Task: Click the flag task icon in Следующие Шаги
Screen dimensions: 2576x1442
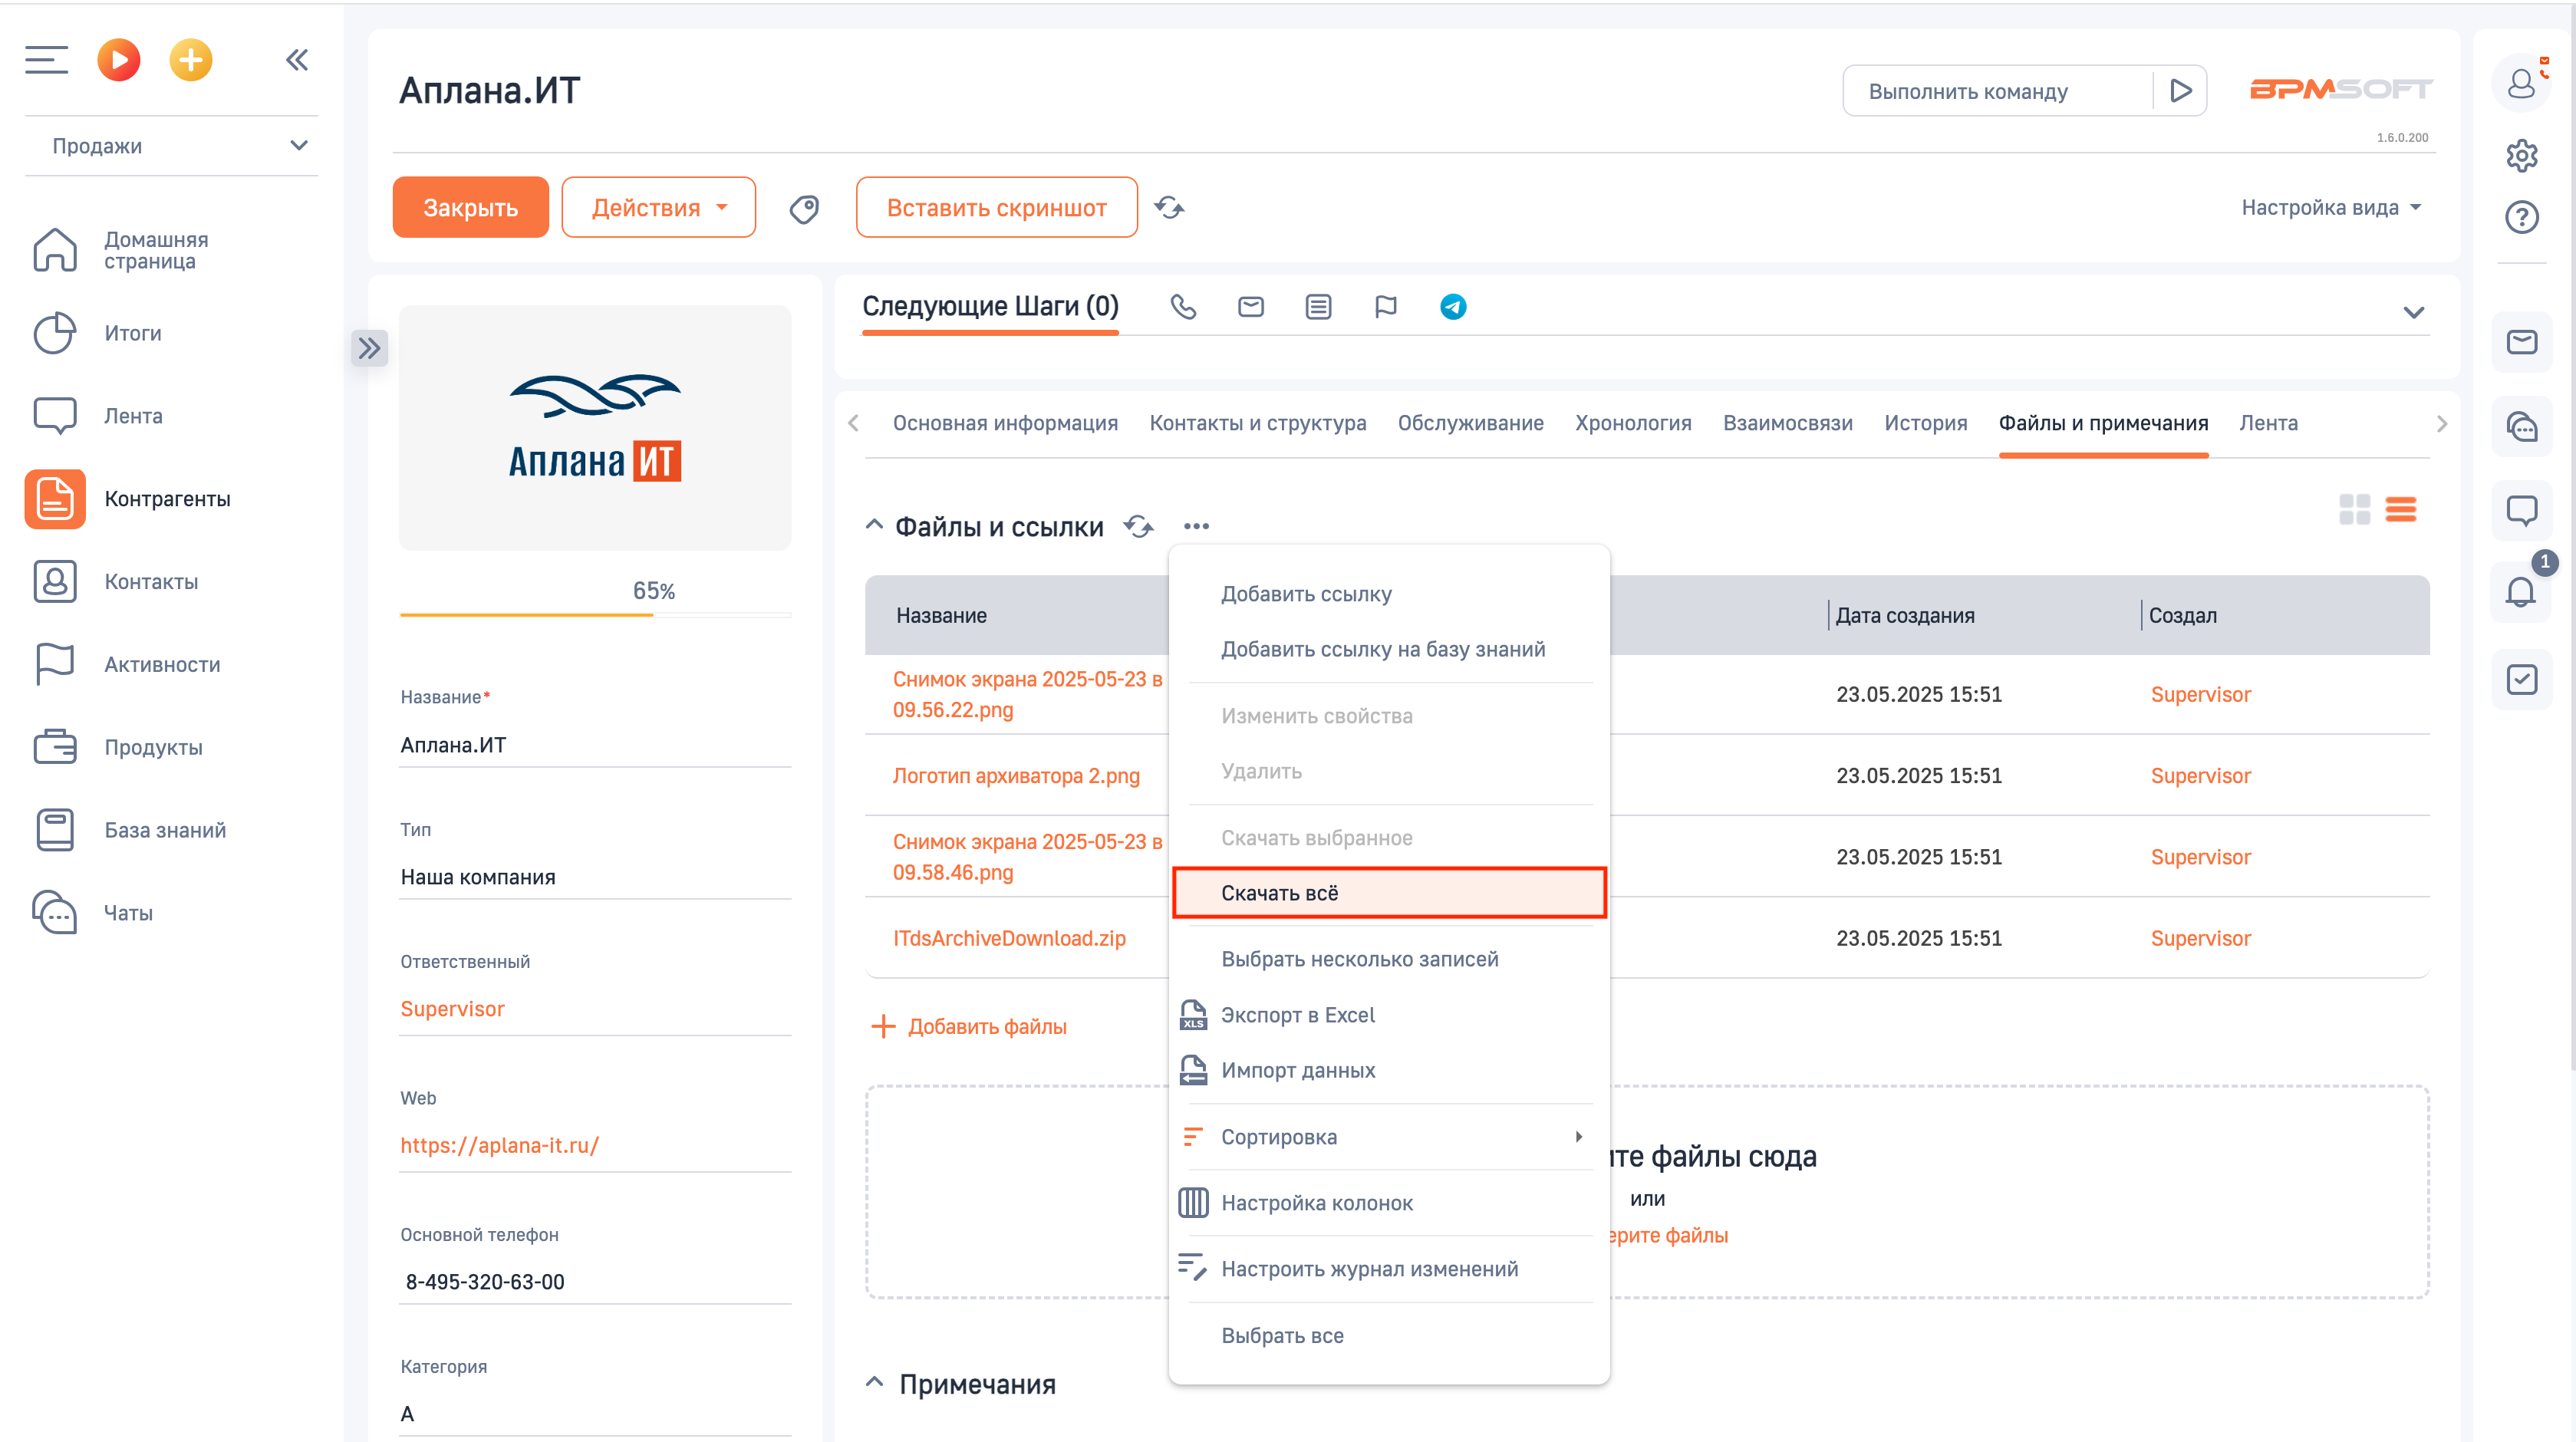Action: click(x=1385, y=307)
